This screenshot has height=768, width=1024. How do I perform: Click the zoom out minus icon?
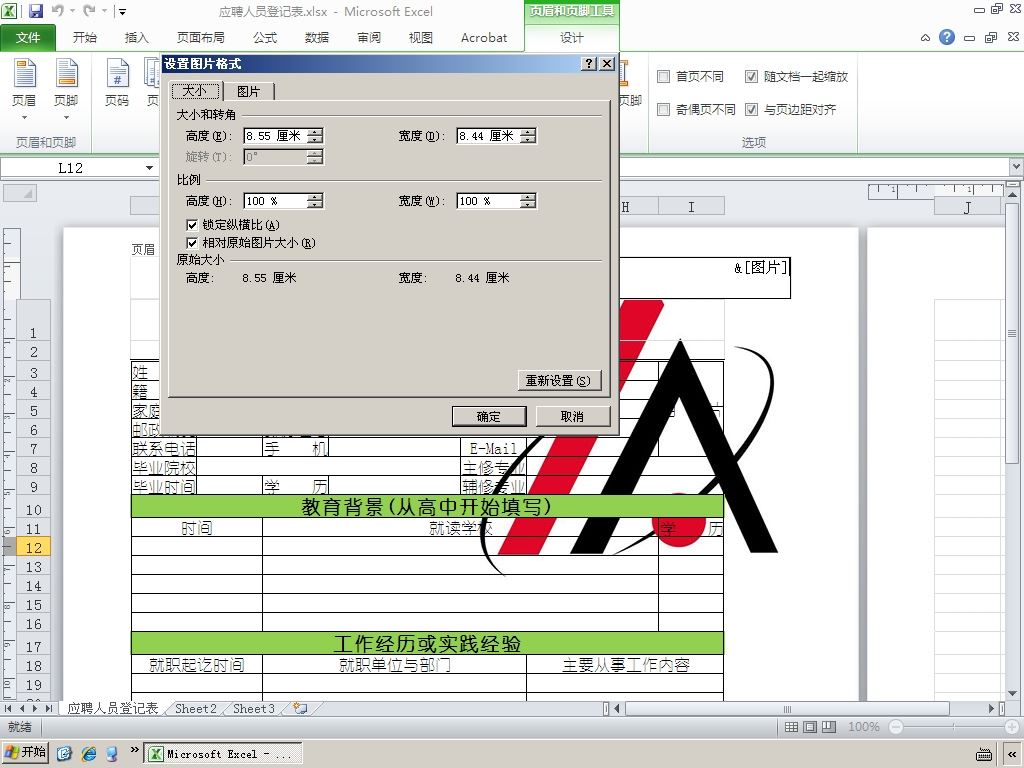(896, 727)
